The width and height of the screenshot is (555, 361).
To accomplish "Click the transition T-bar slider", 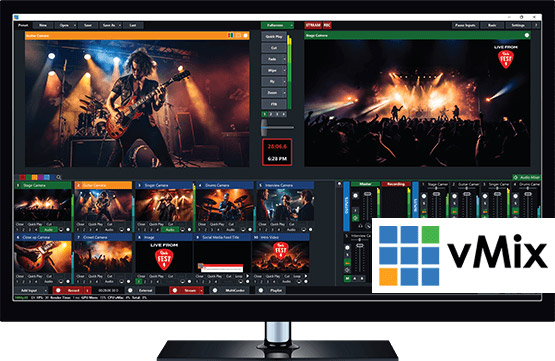I will click(264, 127).
